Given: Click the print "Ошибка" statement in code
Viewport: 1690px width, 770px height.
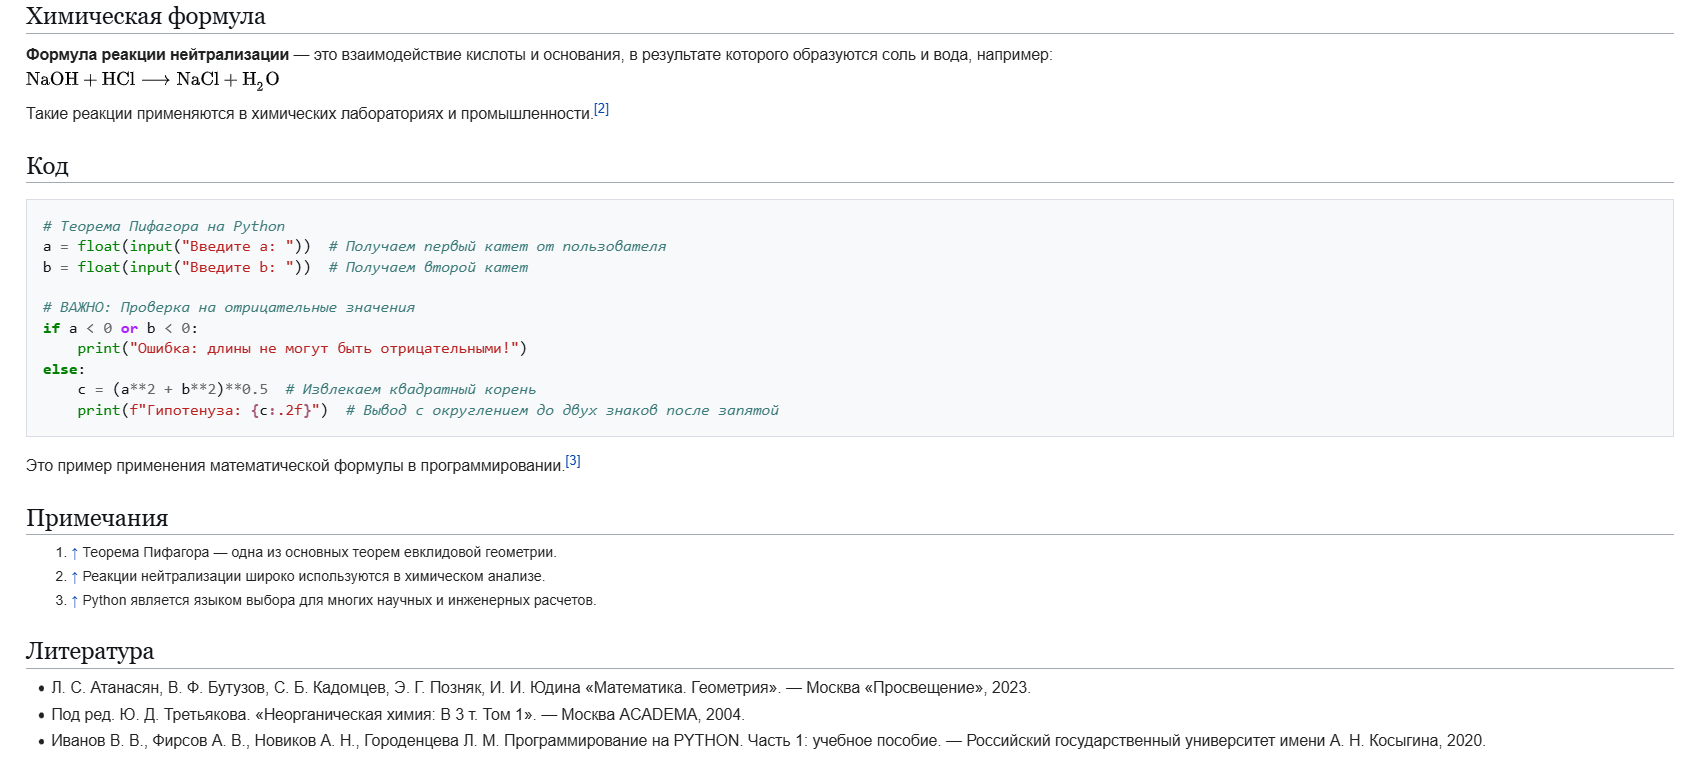Looking at the screenshot, I should pos(301,348).
